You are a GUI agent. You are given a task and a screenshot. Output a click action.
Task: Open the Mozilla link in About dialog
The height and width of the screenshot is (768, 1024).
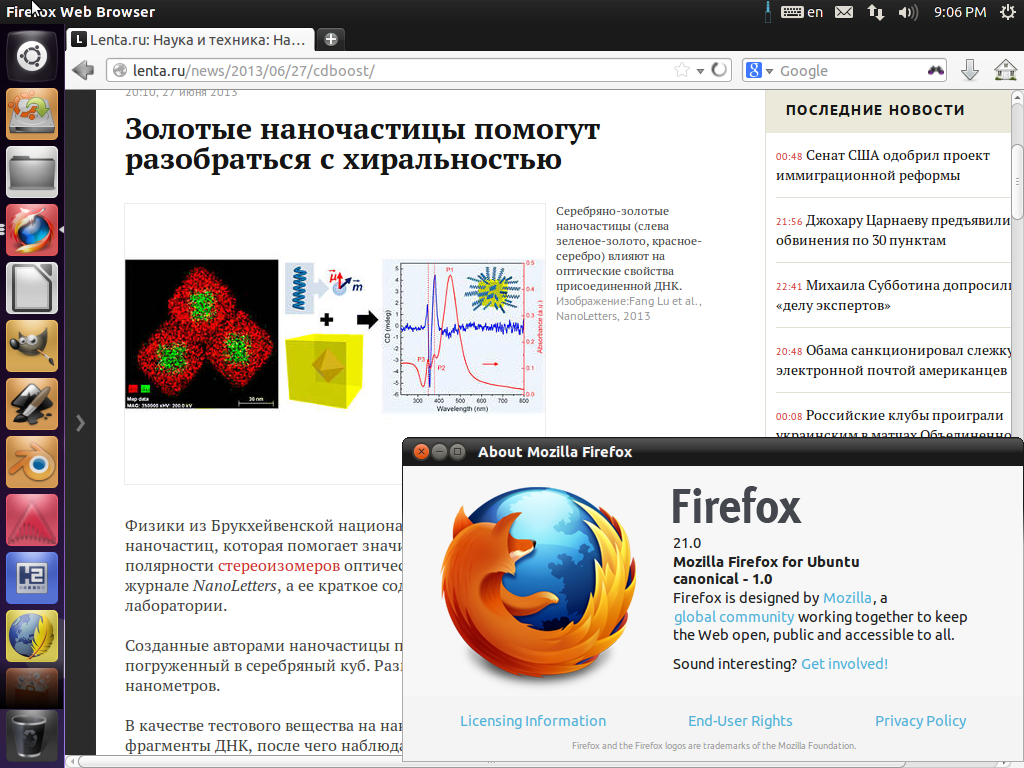pos(847,598)
